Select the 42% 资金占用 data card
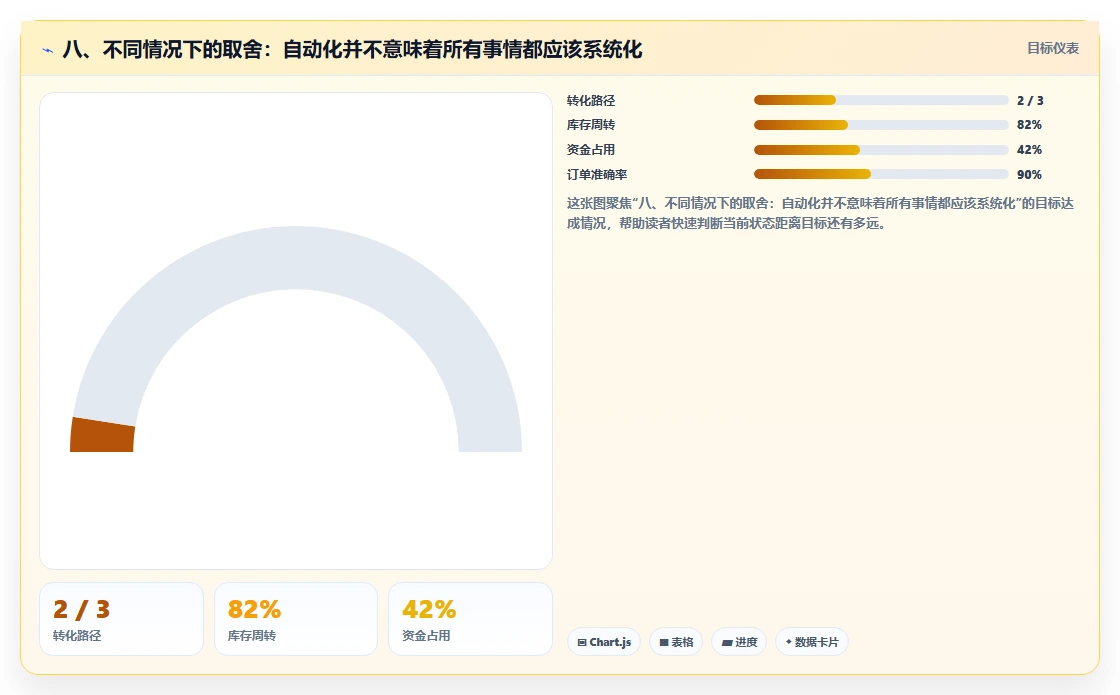Screen dimensions: 1120x695 click(x=470, y=619)
